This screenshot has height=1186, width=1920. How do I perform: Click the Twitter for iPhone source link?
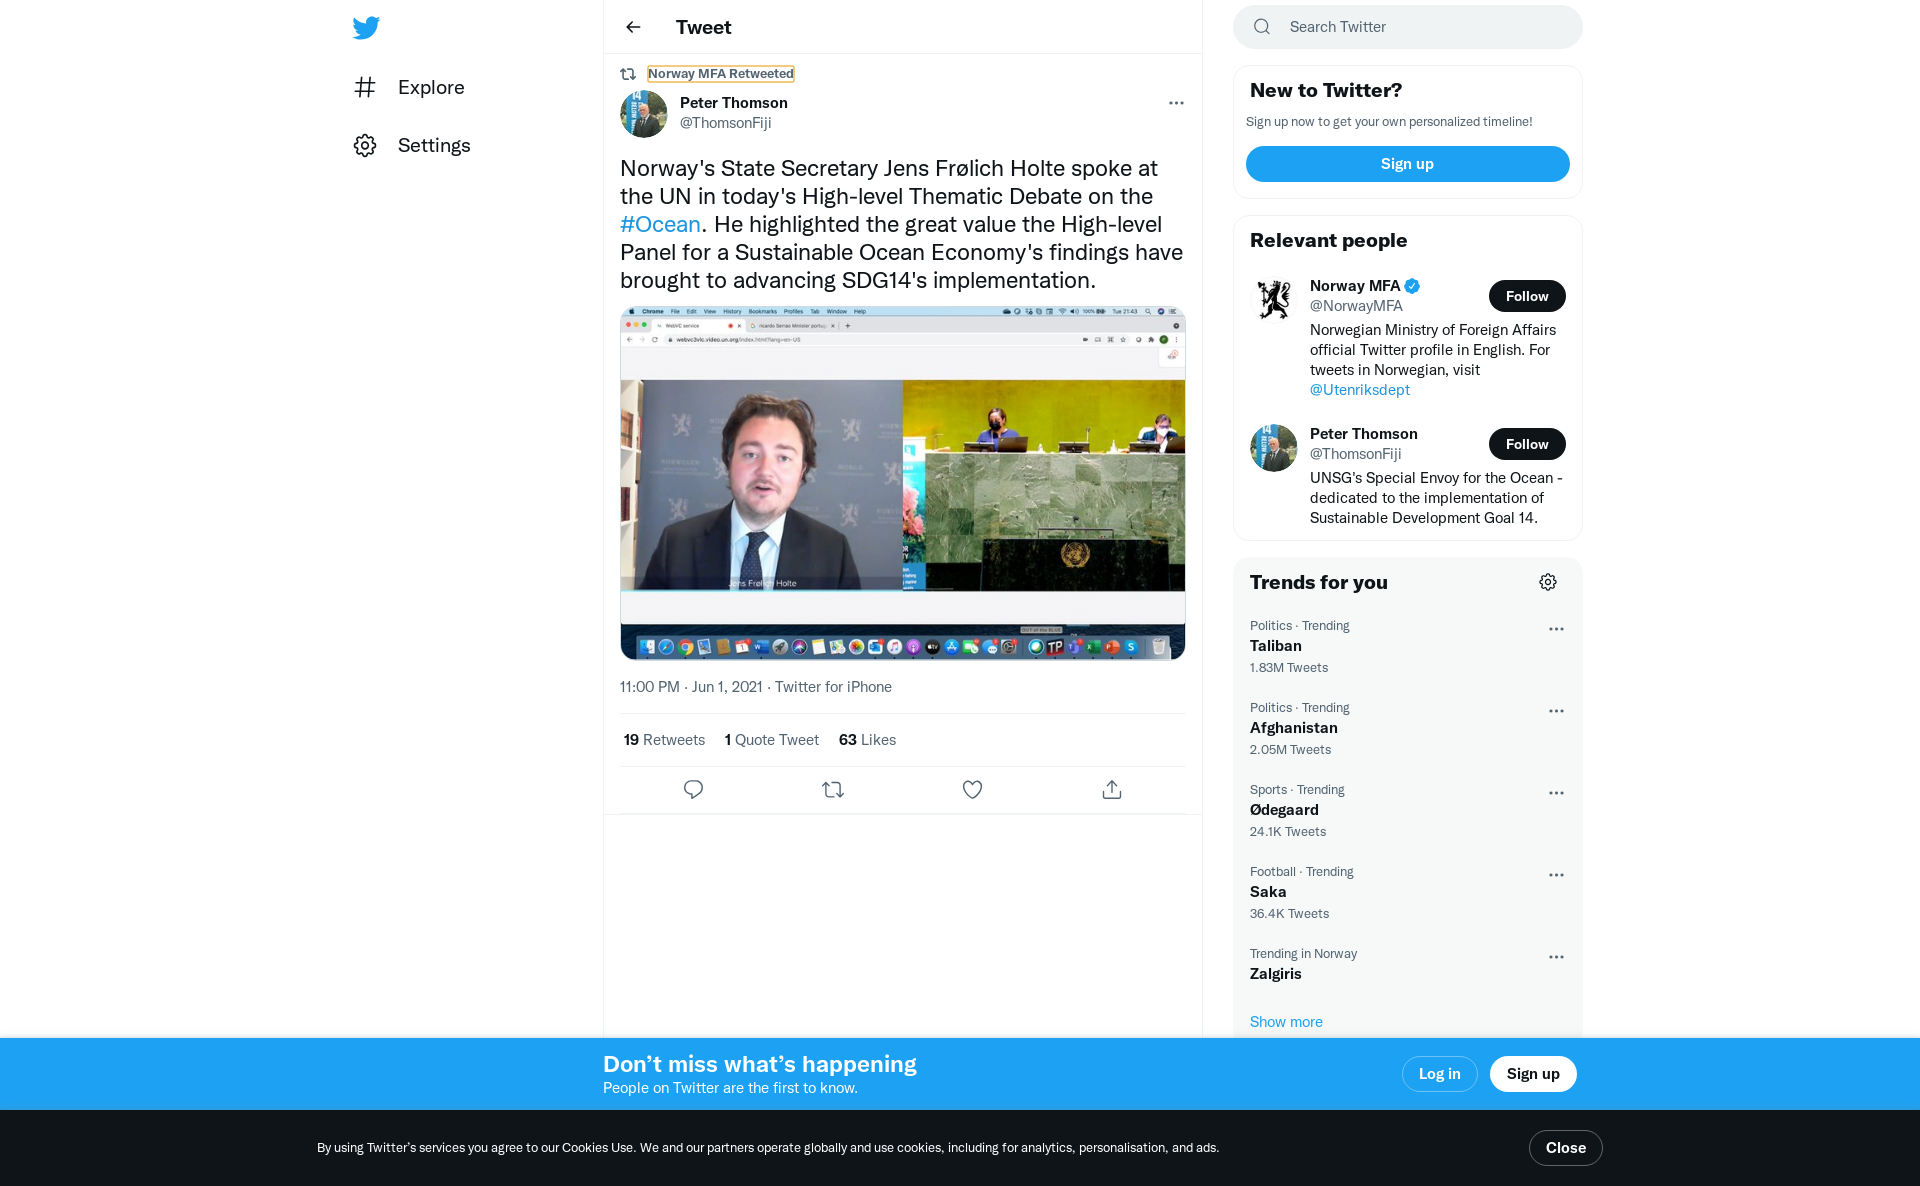(x=833, y=687)
